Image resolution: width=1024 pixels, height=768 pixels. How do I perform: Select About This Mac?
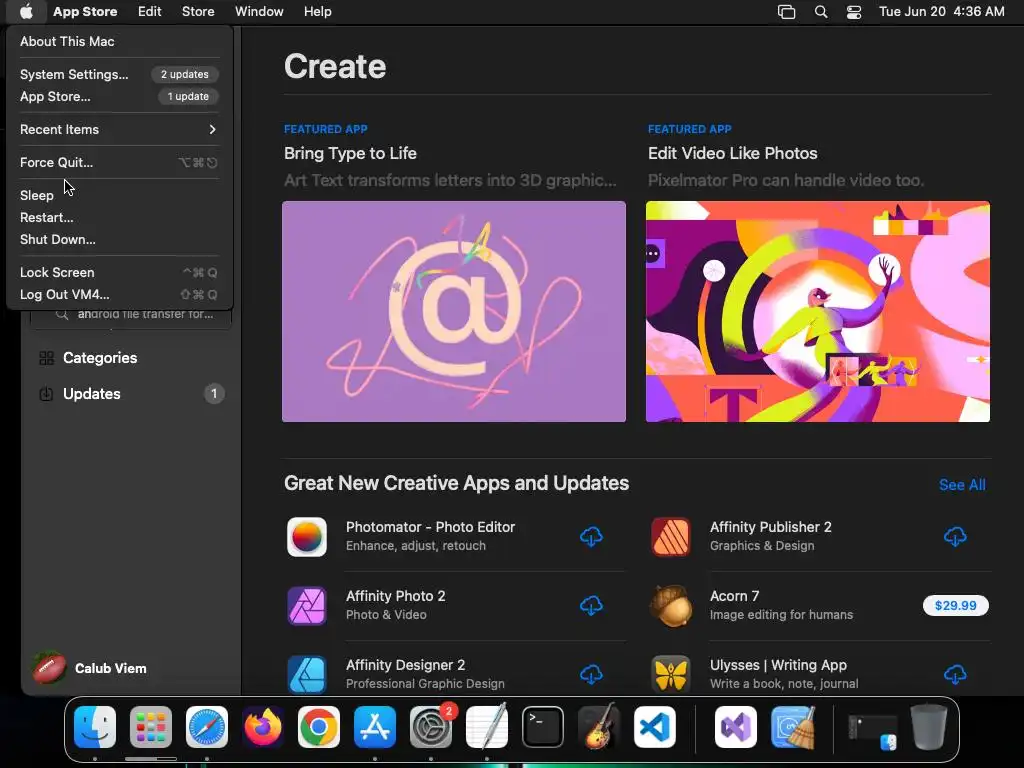[x=119, y=41]
